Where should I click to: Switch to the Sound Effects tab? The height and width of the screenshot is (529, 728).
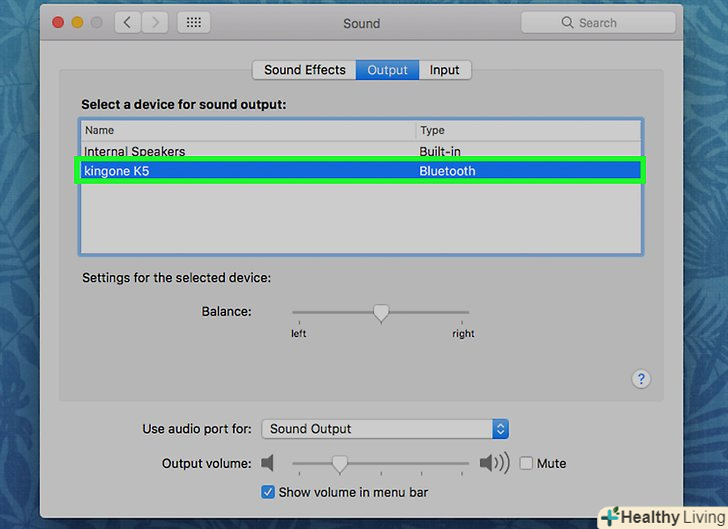(305, 70)
